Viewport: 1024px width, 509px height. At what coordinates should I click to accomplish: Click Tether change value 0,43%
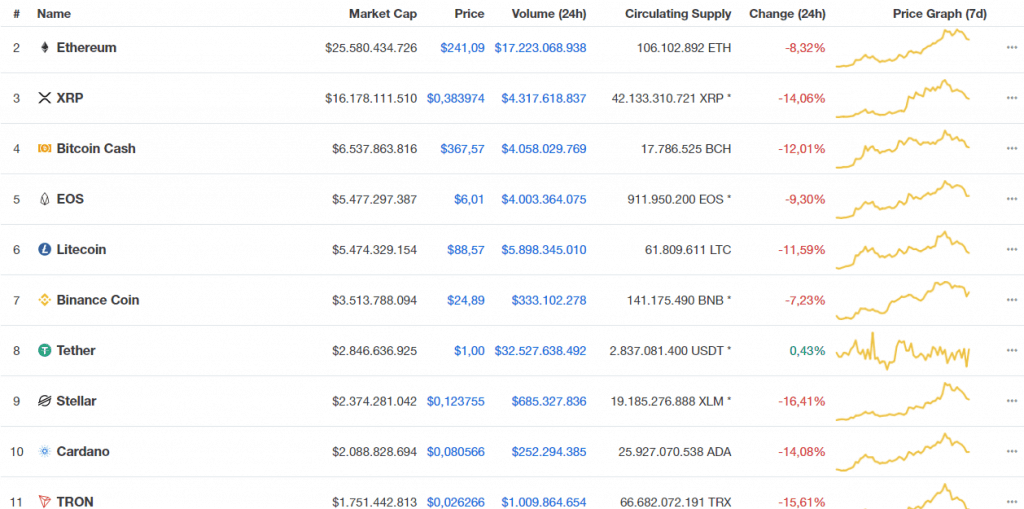[807, 351]
